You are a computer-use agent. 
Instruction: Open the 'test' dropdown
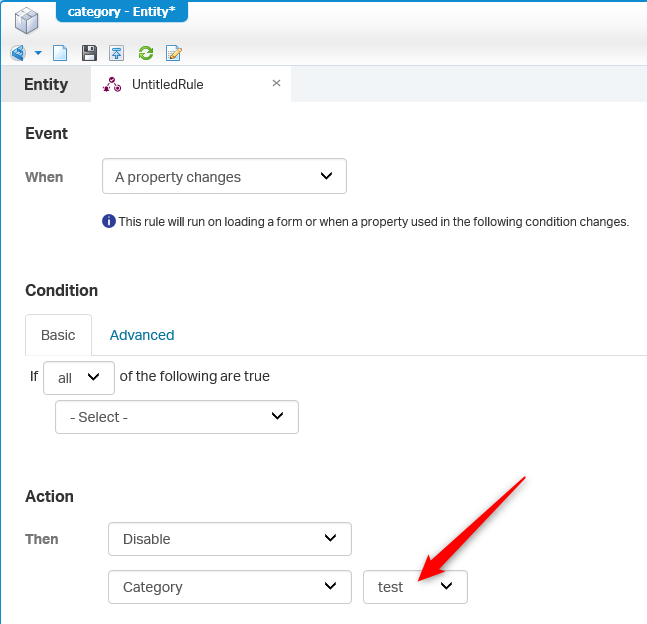[x=415, y=587]
